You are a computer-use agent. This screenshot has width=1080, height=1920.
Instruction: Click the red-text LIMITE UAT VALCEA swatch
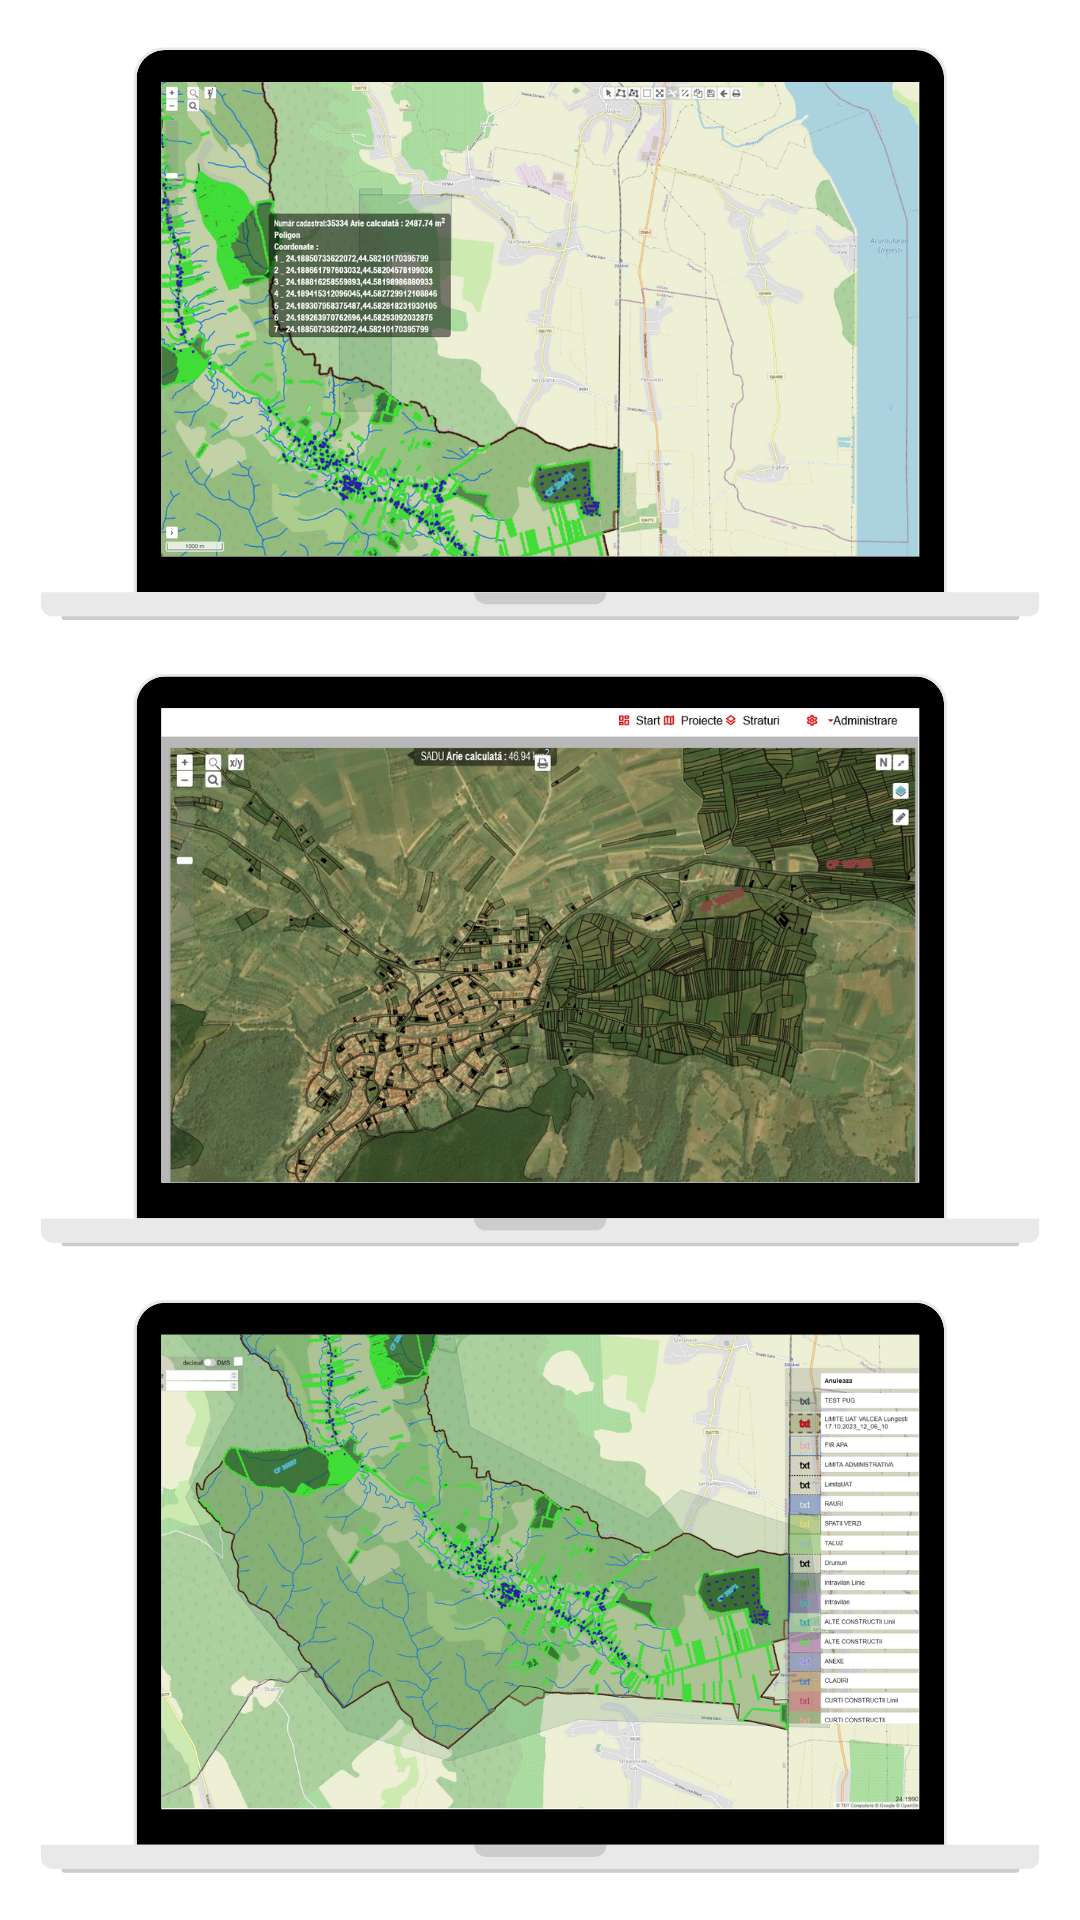point(805,1422)
